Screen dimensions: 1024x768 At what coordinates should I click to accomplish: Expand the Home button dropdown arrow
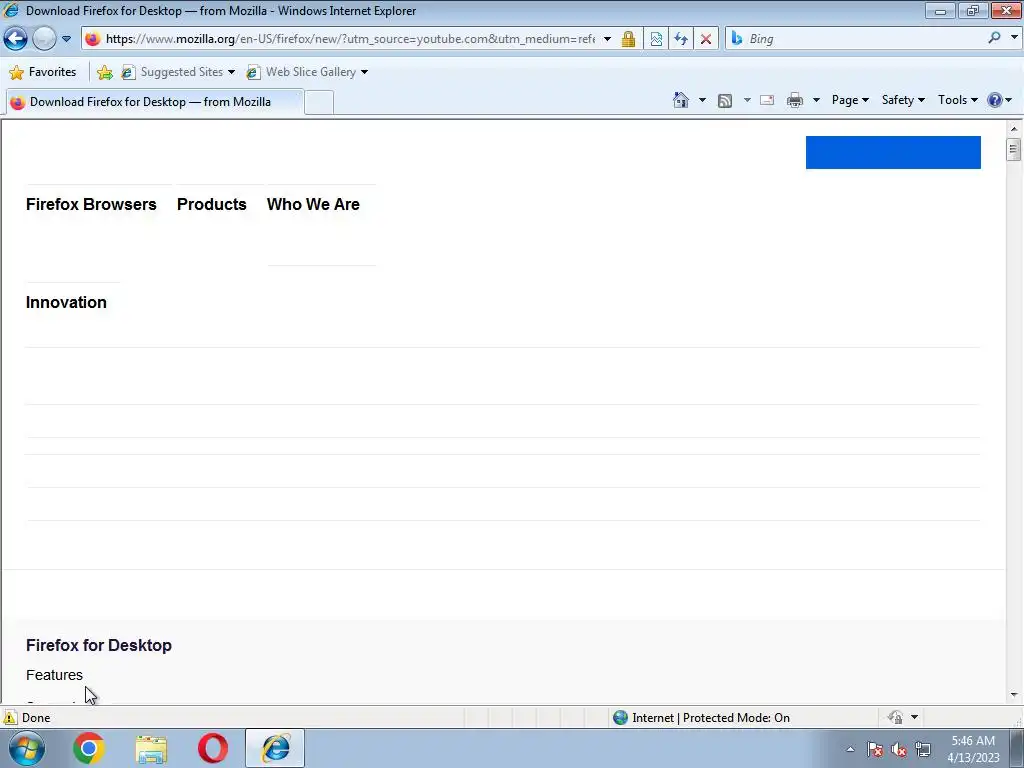pyautogui.click(x=702, y=100)
